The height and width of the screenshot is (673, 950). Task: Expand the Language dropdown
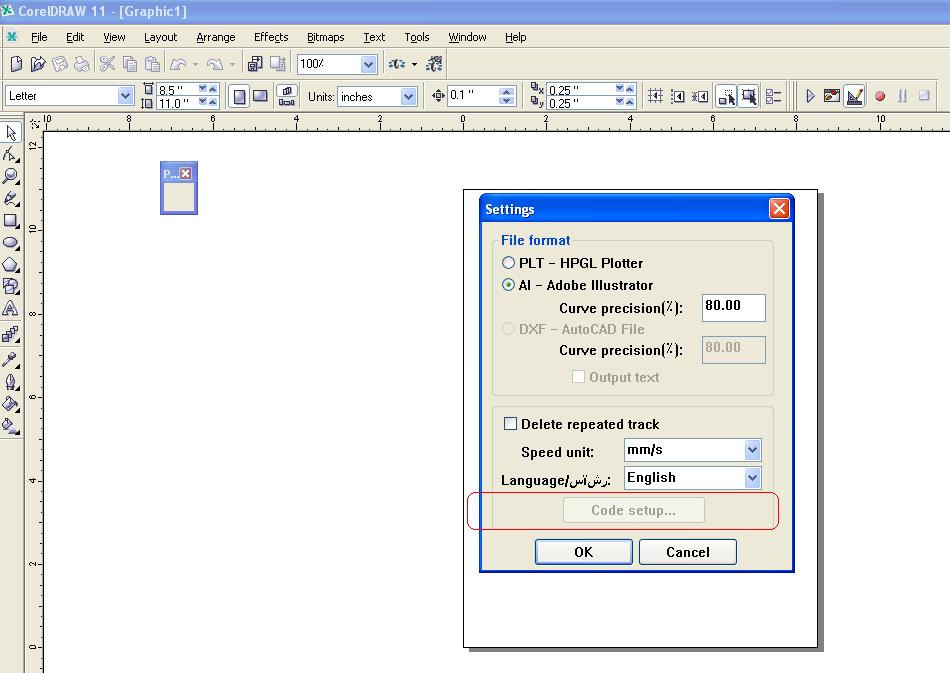click(x=752, y=478)
